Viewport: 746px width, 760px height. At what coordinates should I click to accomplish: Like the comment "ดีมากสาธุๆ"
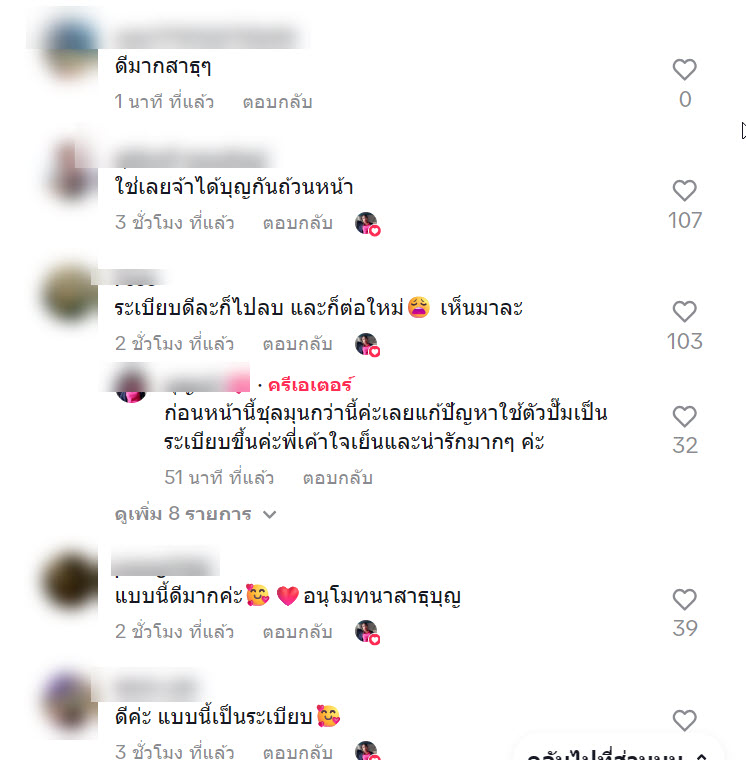(x=684, y=69)
